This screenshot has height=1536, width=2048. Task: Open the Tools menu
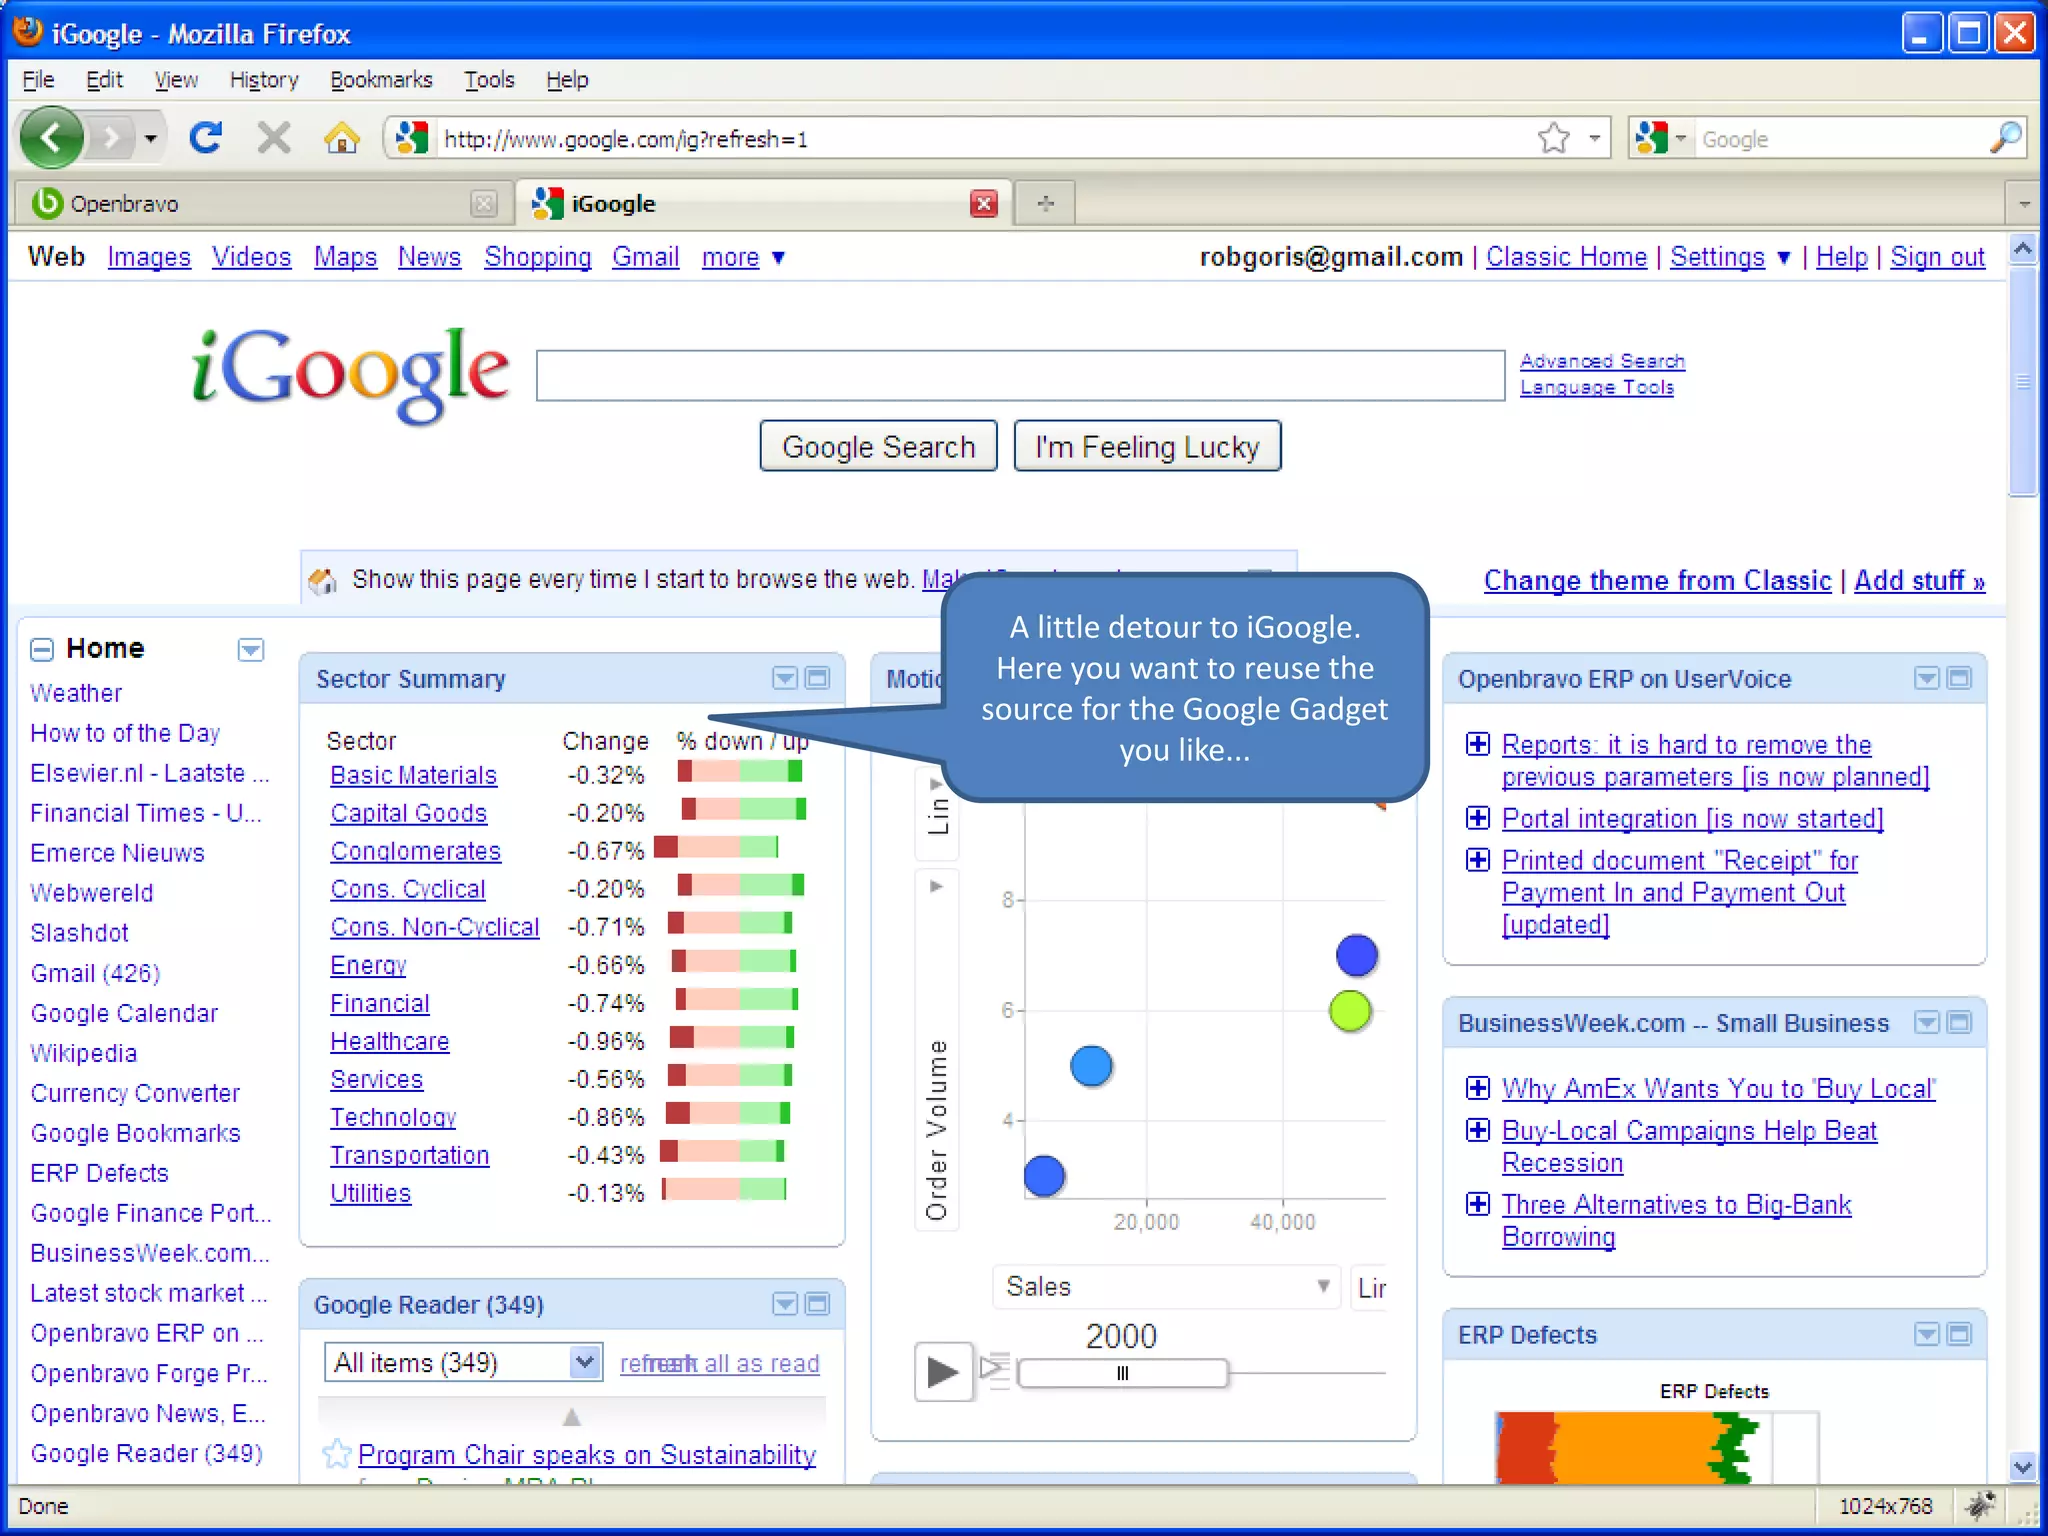pos(489,80)
